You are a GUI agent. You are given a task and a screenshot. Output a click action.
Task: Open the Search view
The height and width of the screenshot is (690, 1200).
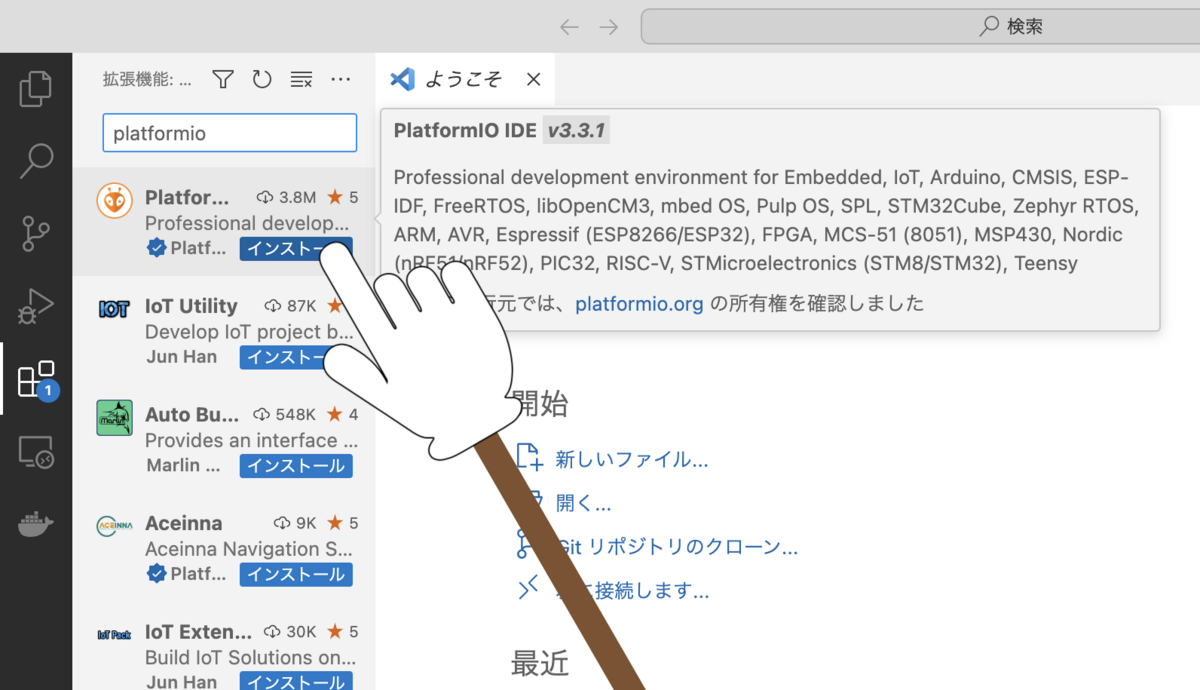36,160
